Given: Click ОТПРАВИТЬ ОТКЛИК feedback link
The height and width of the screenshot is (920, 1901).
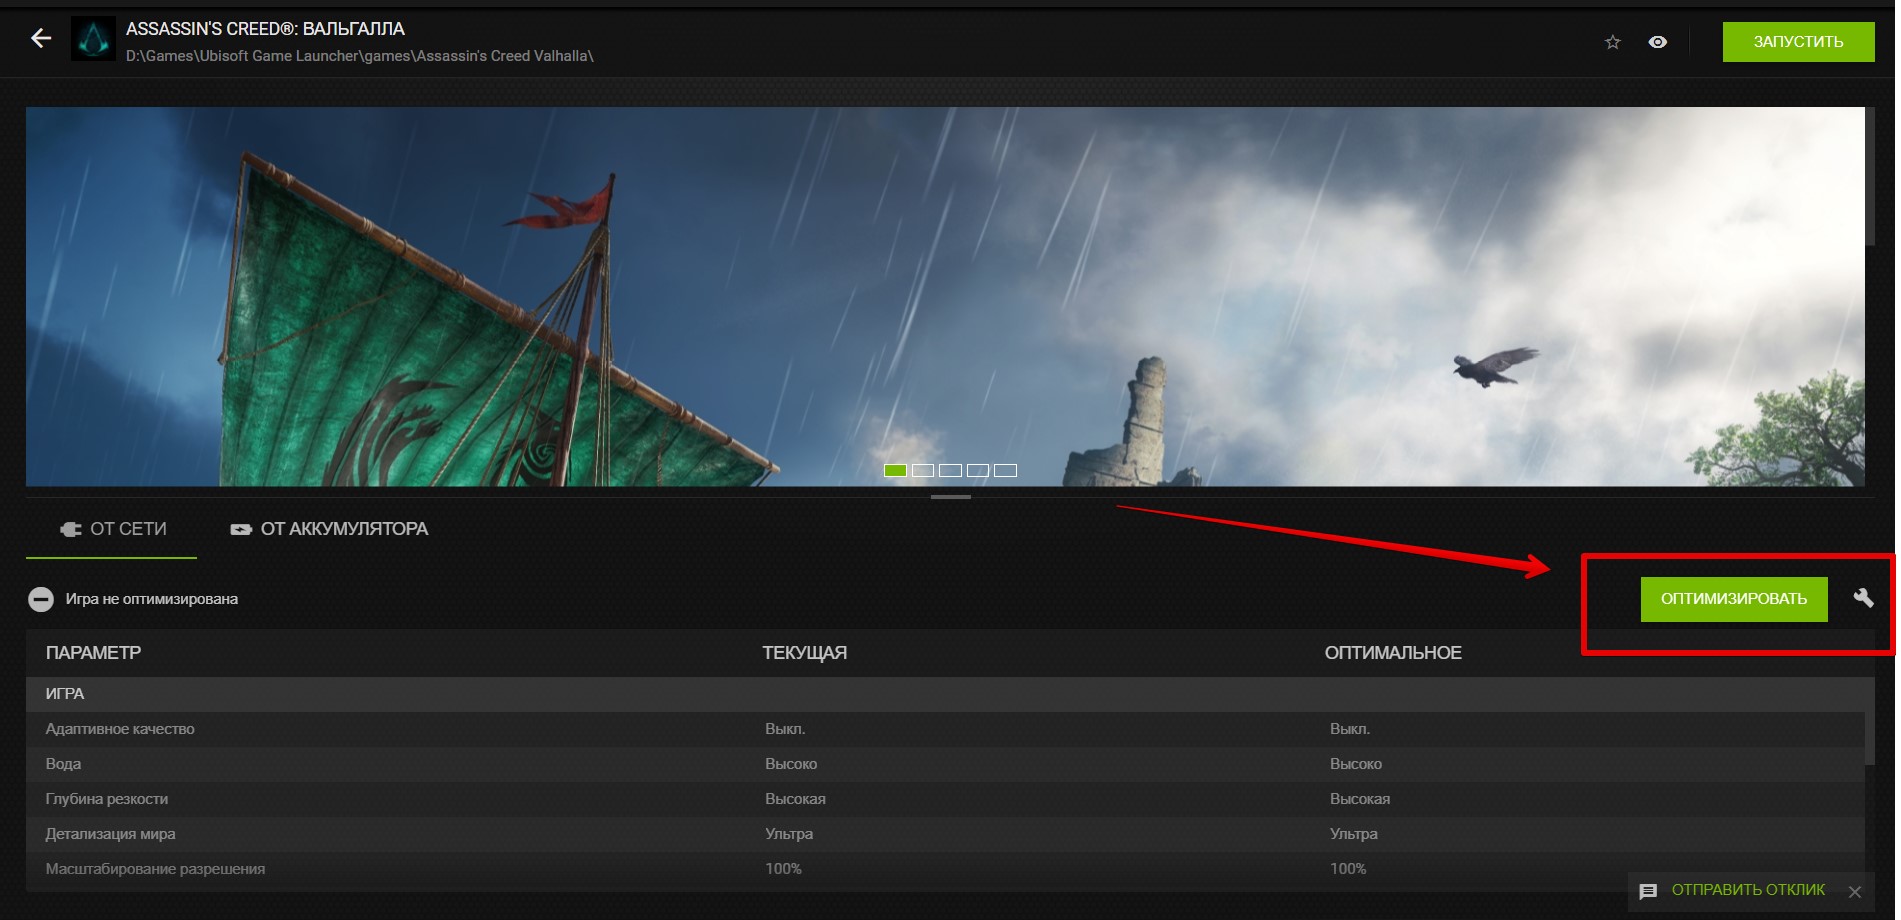Looking at the screenshot, I should (1748, 890).
